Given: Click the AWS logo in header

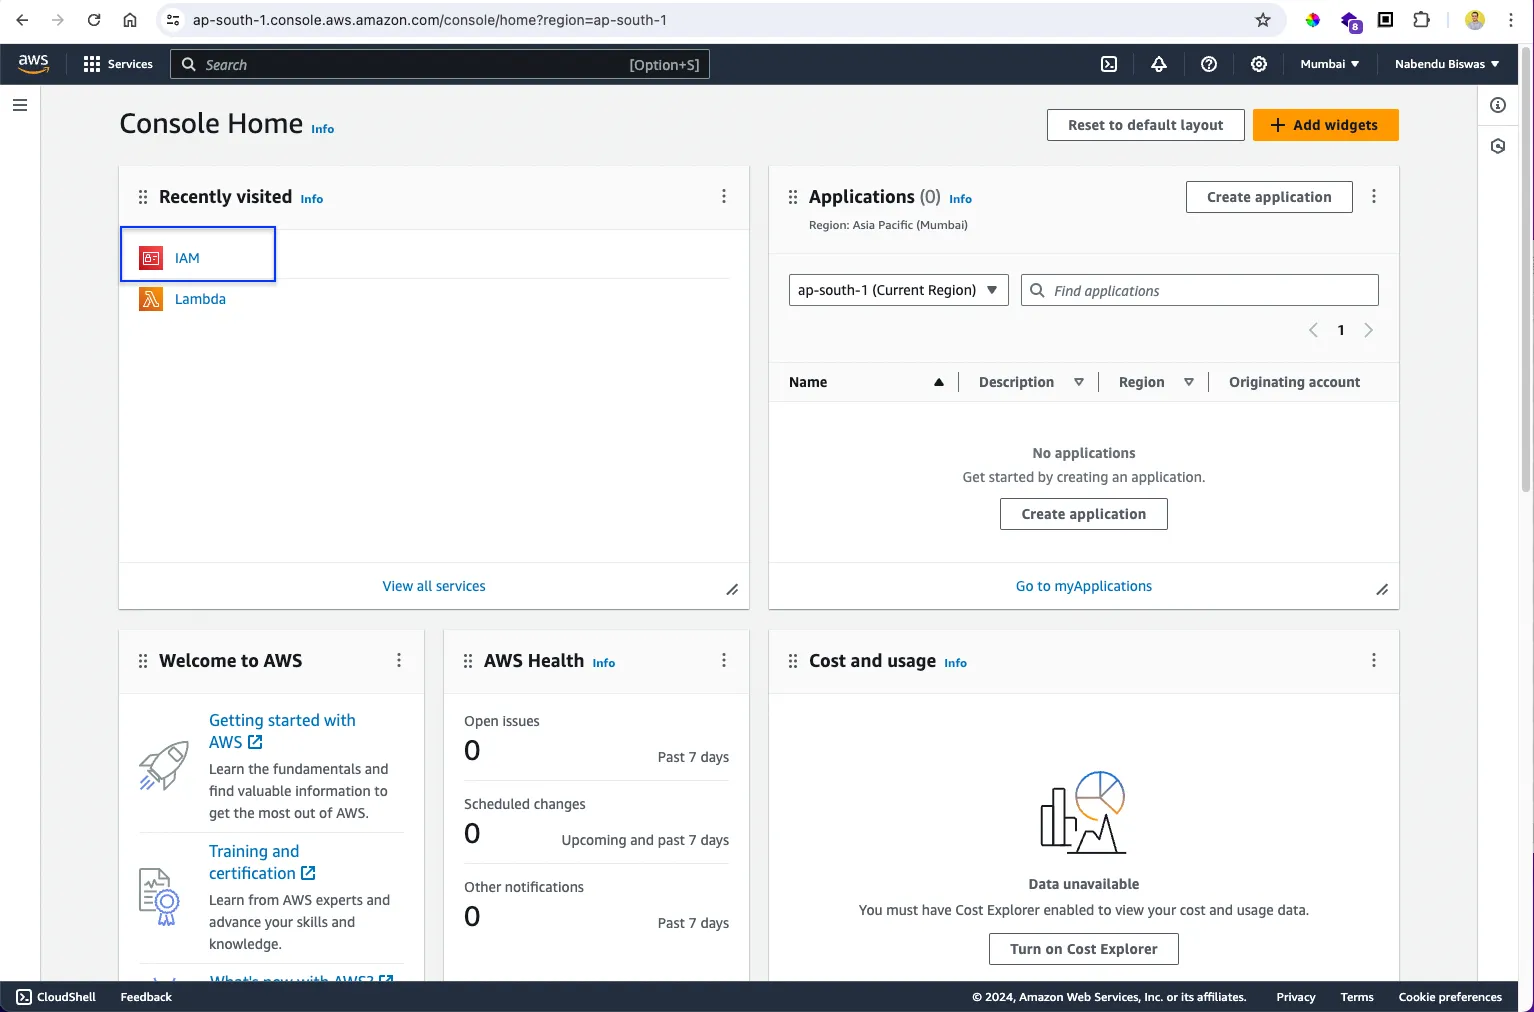Looking at the screenshot, I should click(x=33, y=63).
